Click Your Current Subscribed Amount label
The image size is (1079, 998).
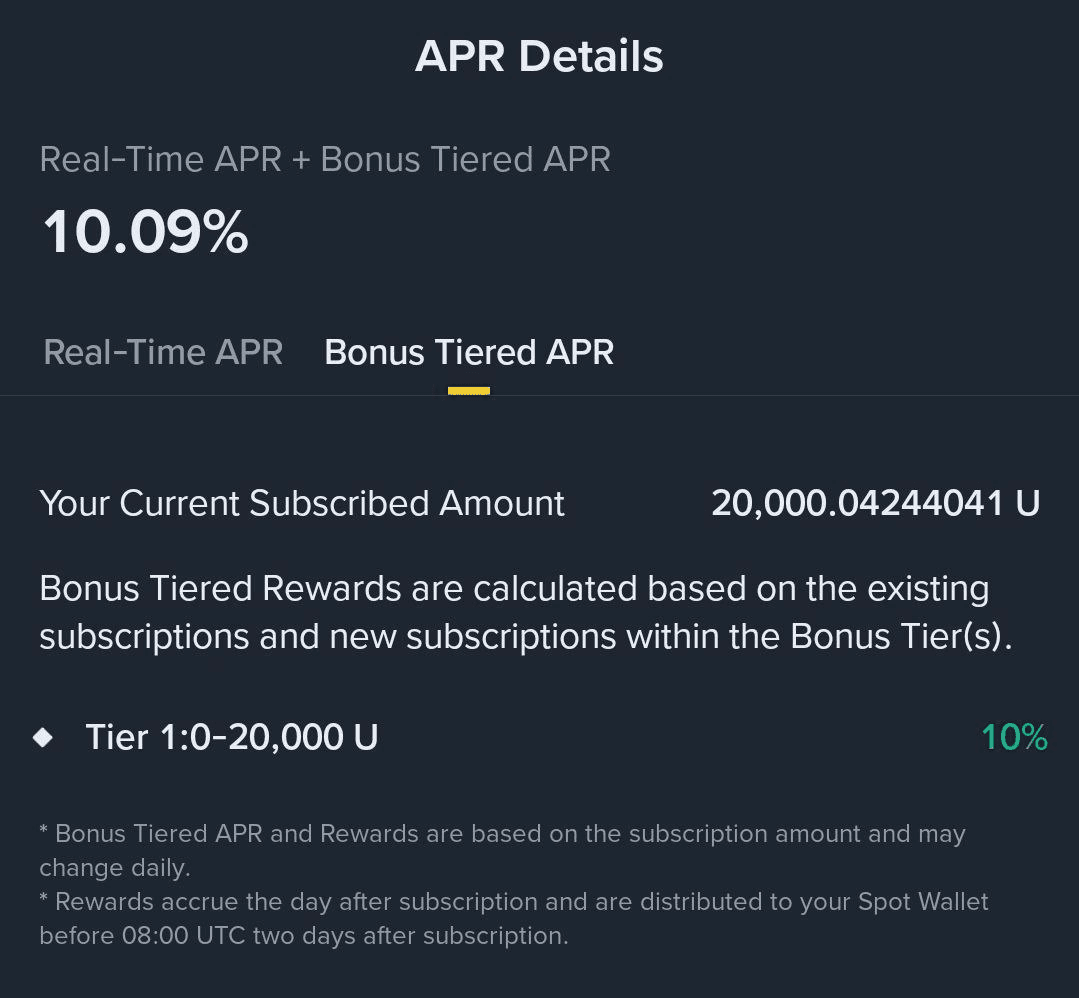pos(302,503)
